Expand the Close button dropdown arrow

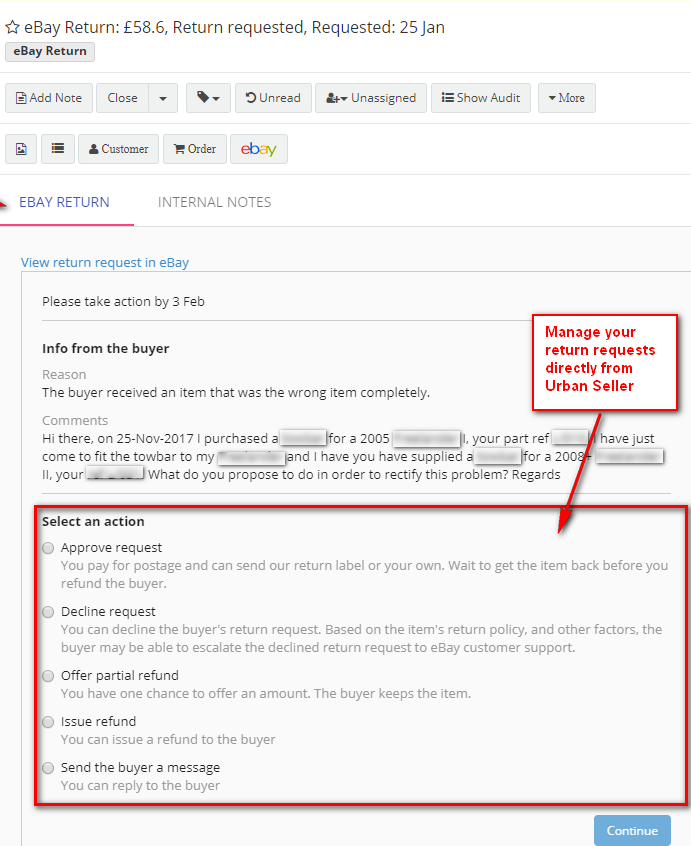[x=163, y=98]
